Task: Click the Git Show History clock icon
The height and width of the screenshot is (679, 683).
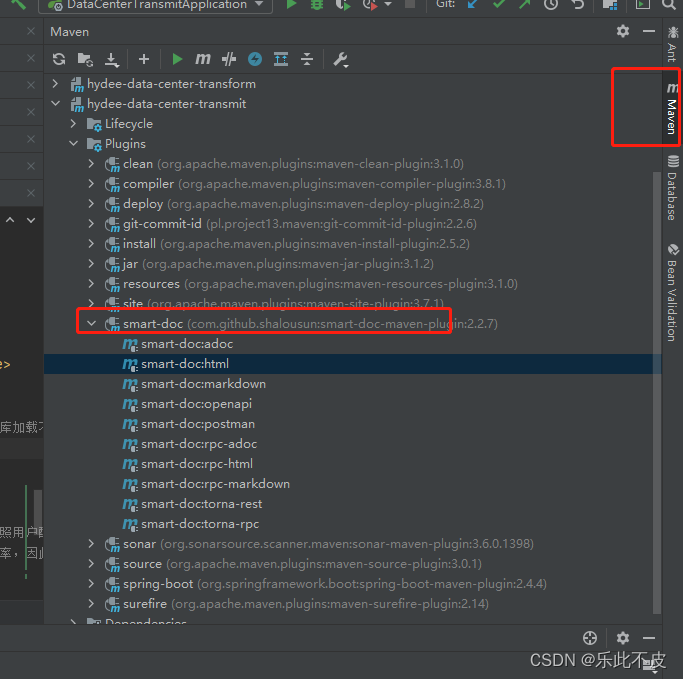Action: [551, 5]
